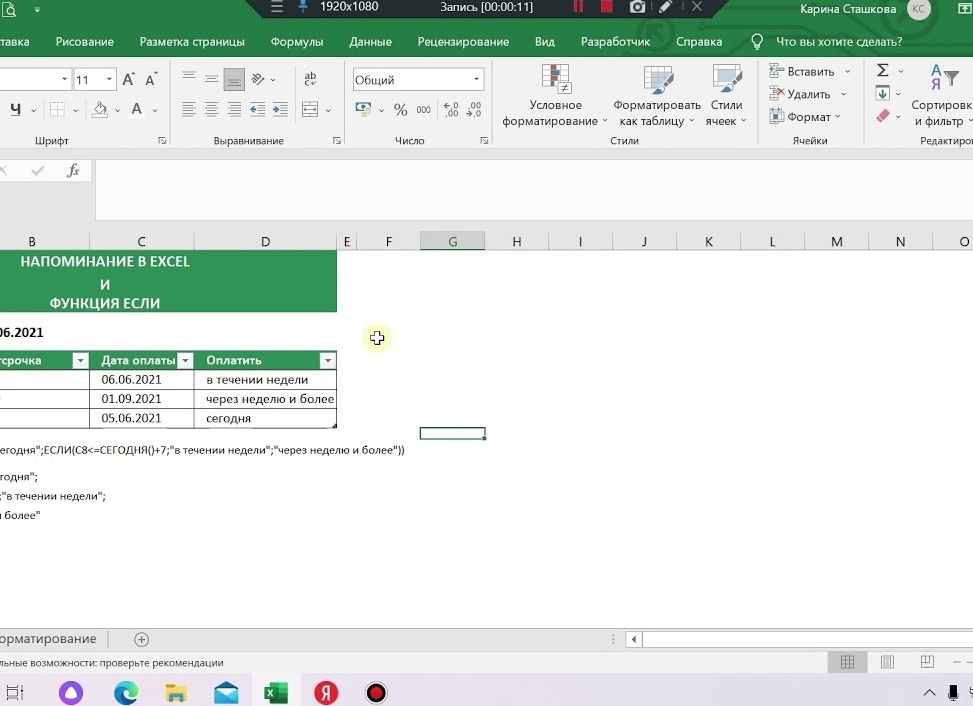Toggle center horizontal alignment
973x706 pixels.
tap(211, 110)
